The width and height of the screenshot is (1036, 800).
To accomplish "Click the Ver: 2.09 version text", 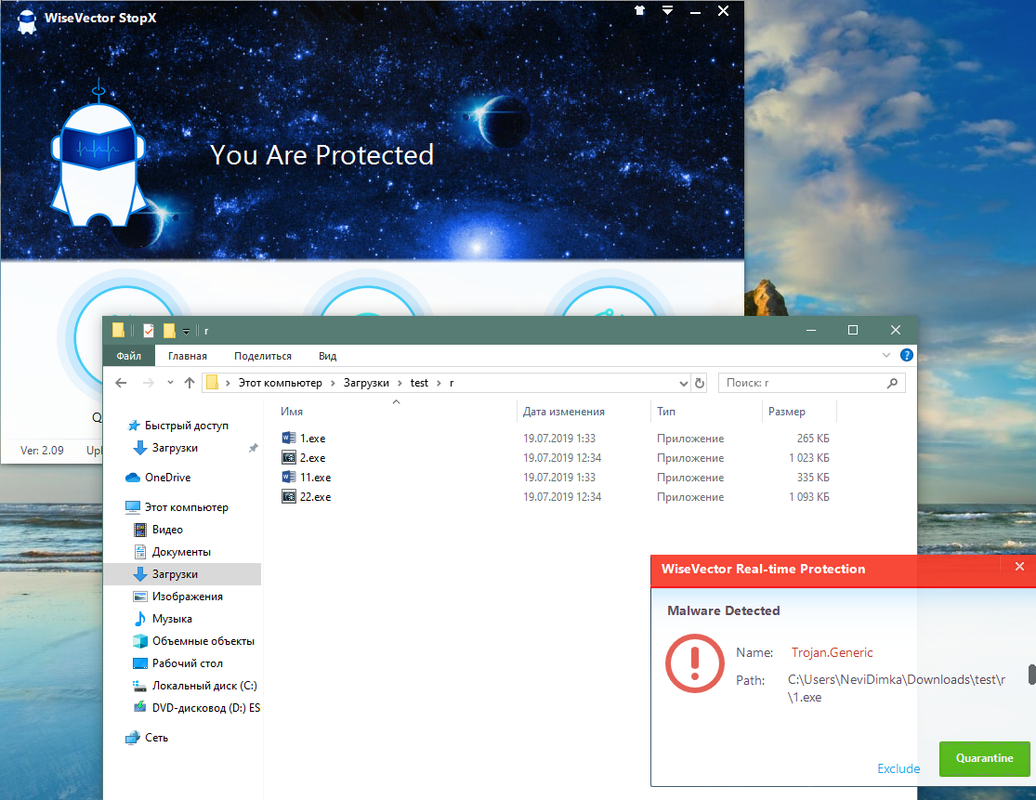I will point(42,451).
